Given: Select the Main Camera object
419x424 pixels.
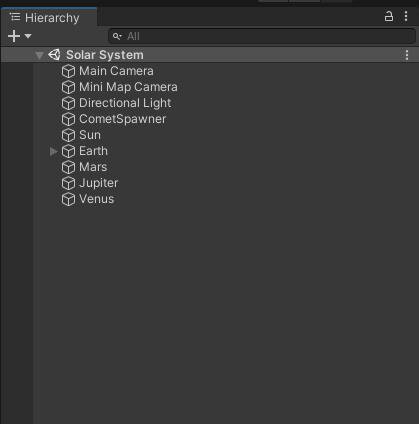Looking at the screenshot, I should tap(116, 71).
